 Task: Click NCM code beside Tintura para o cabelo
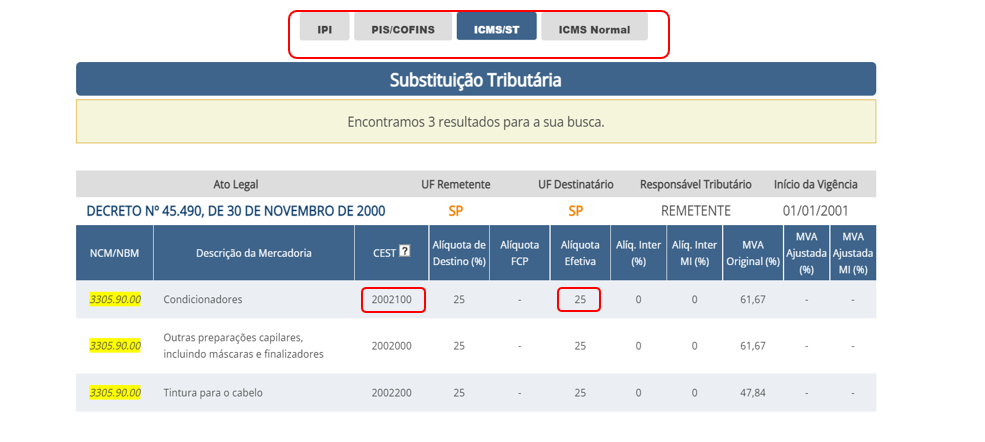[115, 392]
